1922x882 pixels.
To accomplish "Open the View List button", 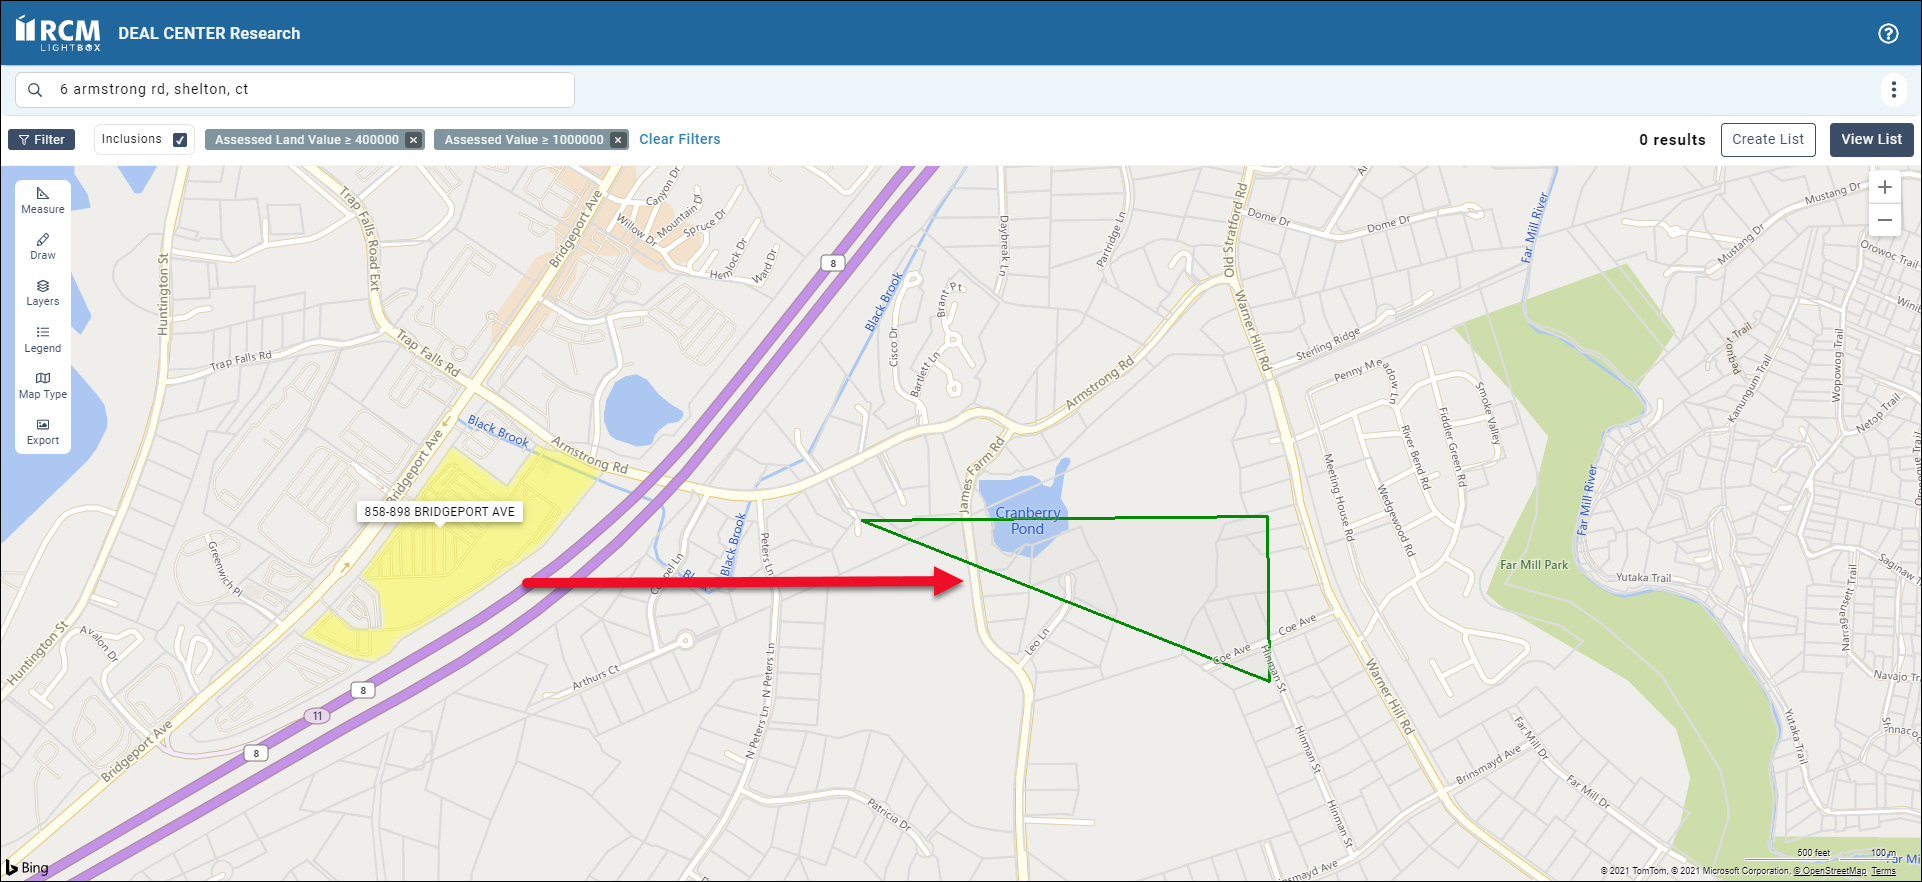I will click(x=1871, y=139).
